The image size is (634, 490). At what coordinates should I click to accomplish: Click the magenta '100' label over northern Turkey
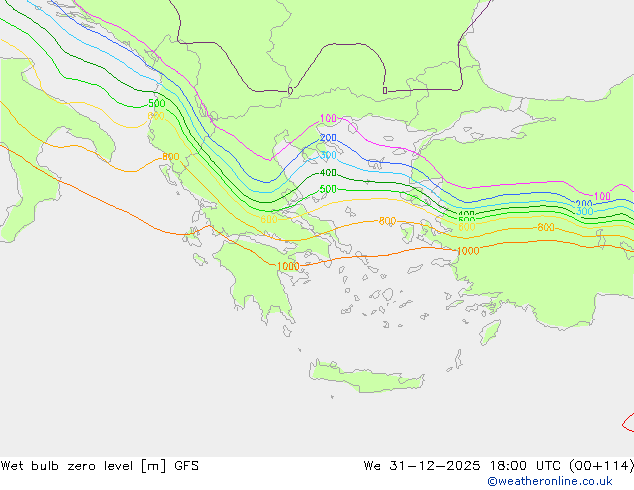(602, 196)
